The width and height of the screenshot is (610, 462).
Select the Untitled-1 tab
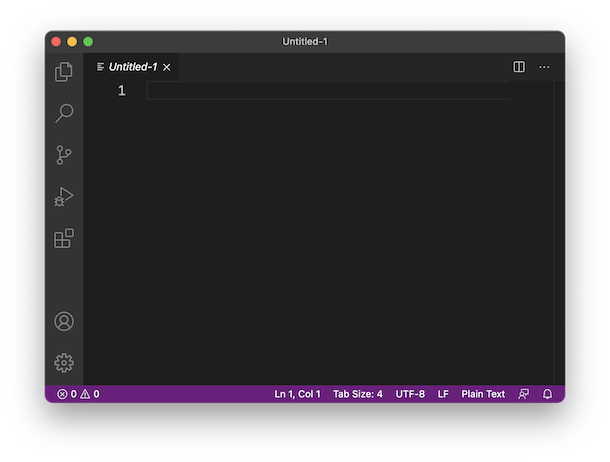click(x=131, y=67)
